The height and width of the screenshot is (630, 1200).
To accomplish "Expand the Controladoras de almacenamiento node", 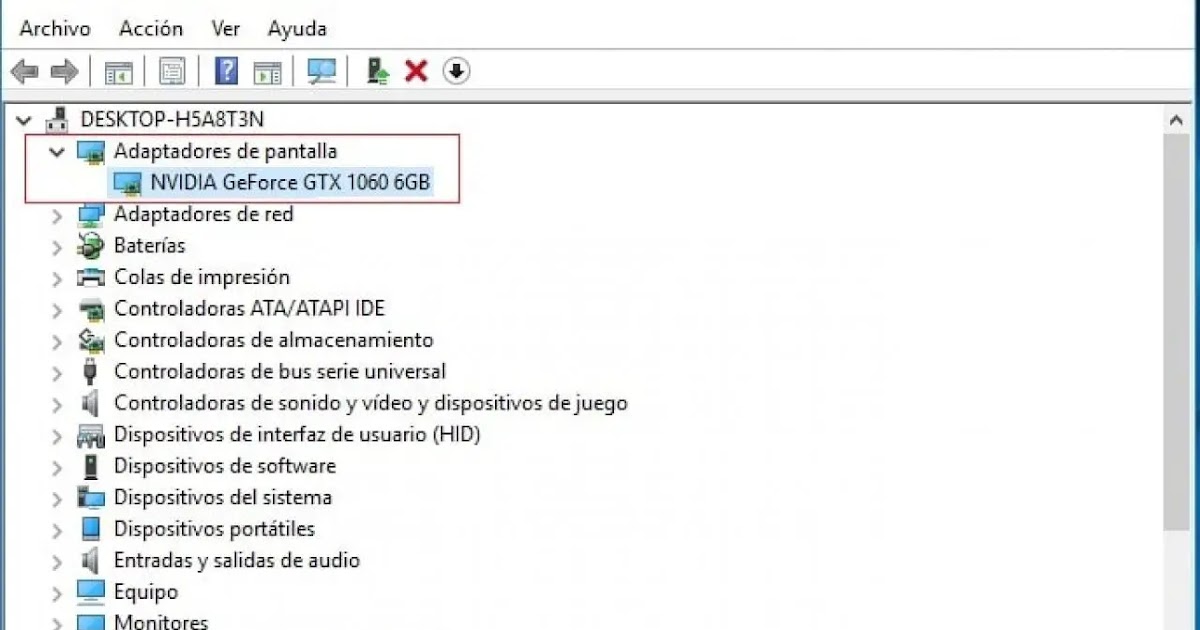I will [57, 340].
